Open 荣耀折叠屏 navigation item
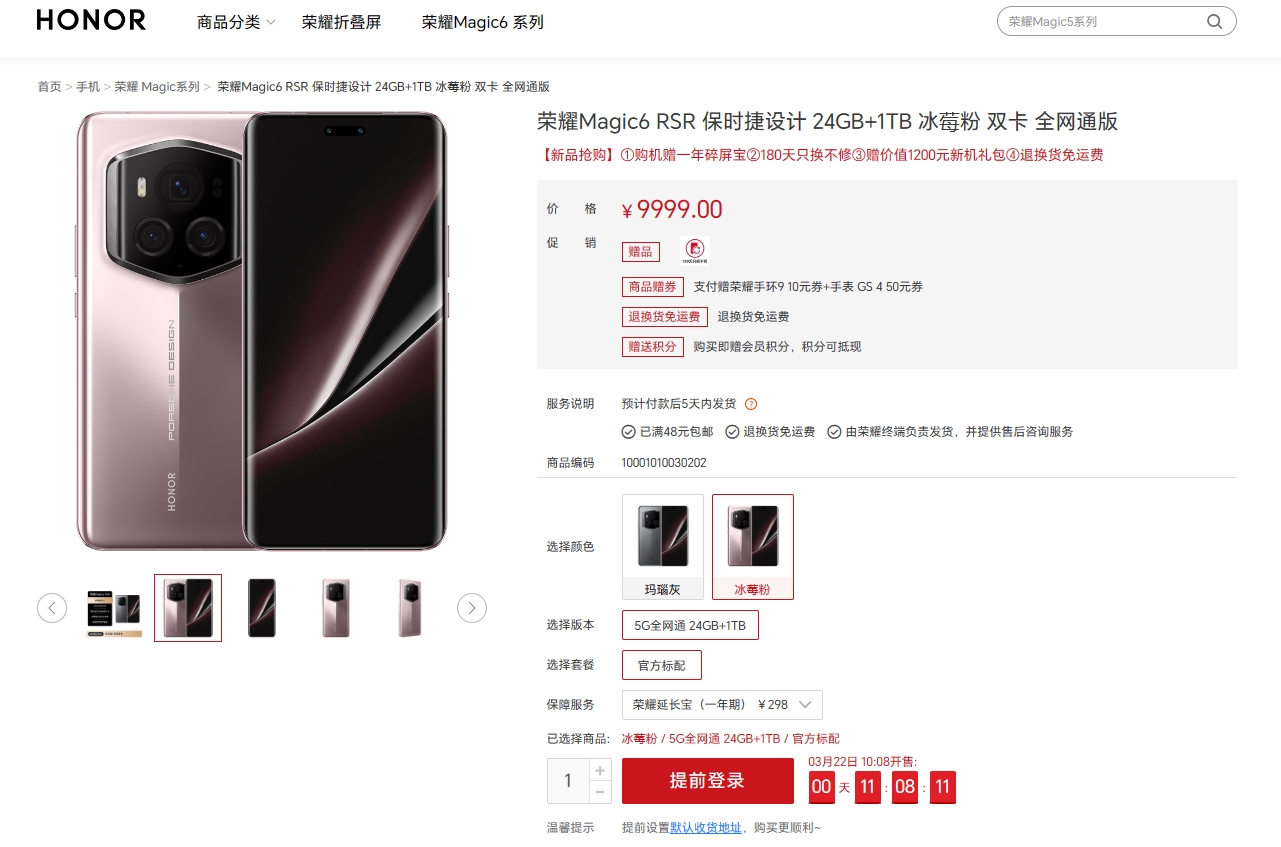 click(x=342, y=22)
